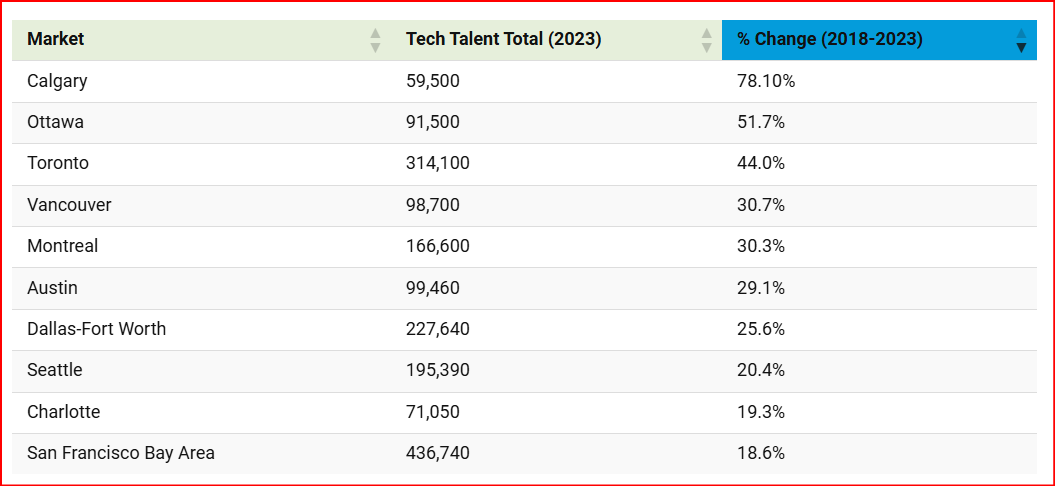1055x486 pixels.
Task: Select the Calgary market cell
Action: pyautogui.click(x=57, y=81)
